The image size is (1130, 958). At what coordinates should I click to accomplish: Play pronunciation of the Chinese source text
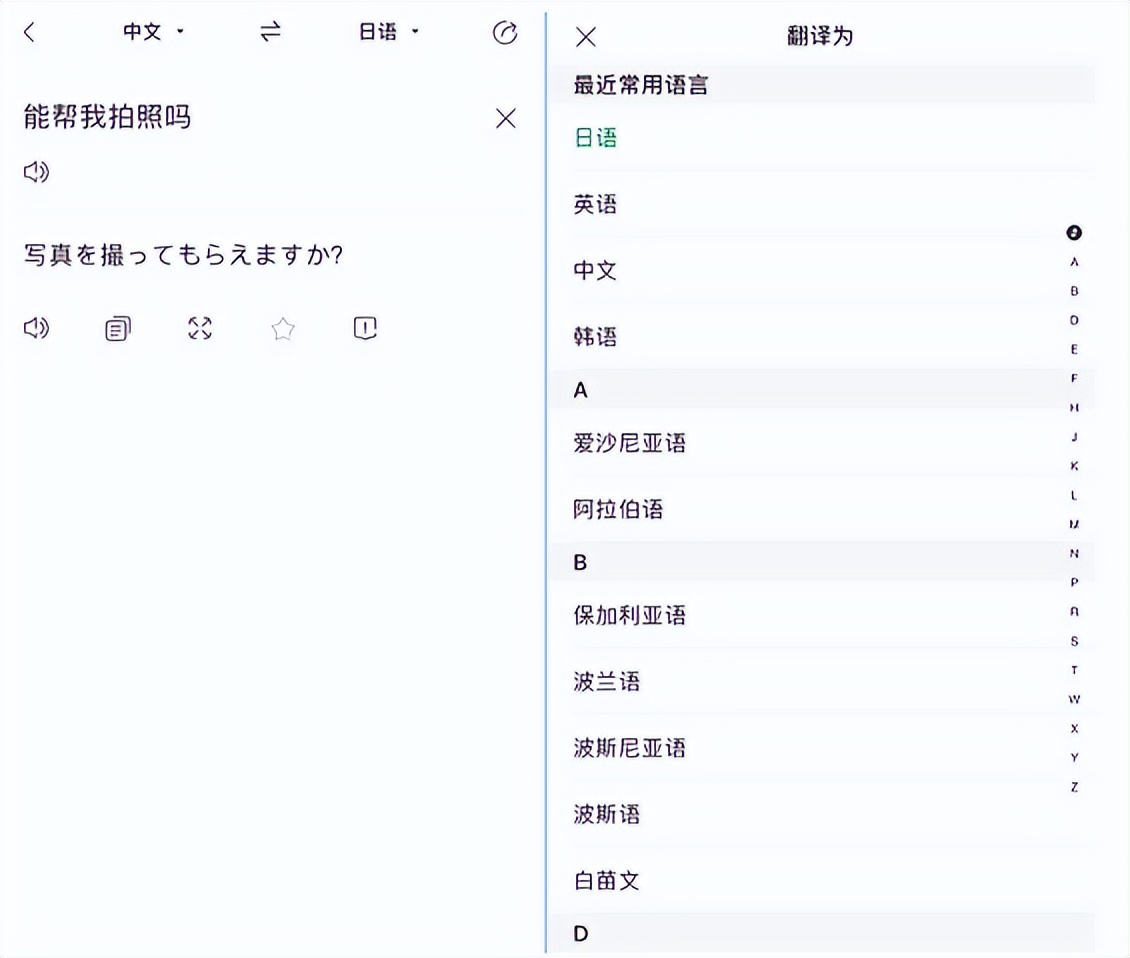click(x=35, y=172)
